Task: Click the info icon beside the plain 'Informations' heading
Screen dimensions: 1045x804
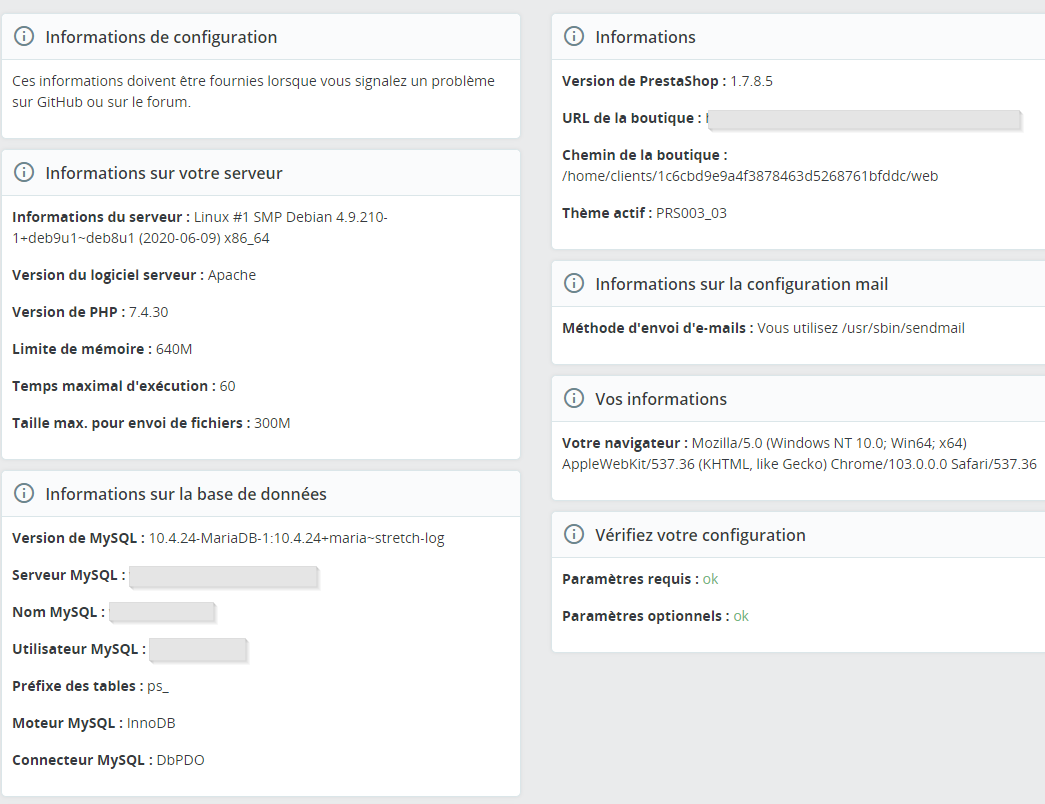Action: tap(574, 37)
